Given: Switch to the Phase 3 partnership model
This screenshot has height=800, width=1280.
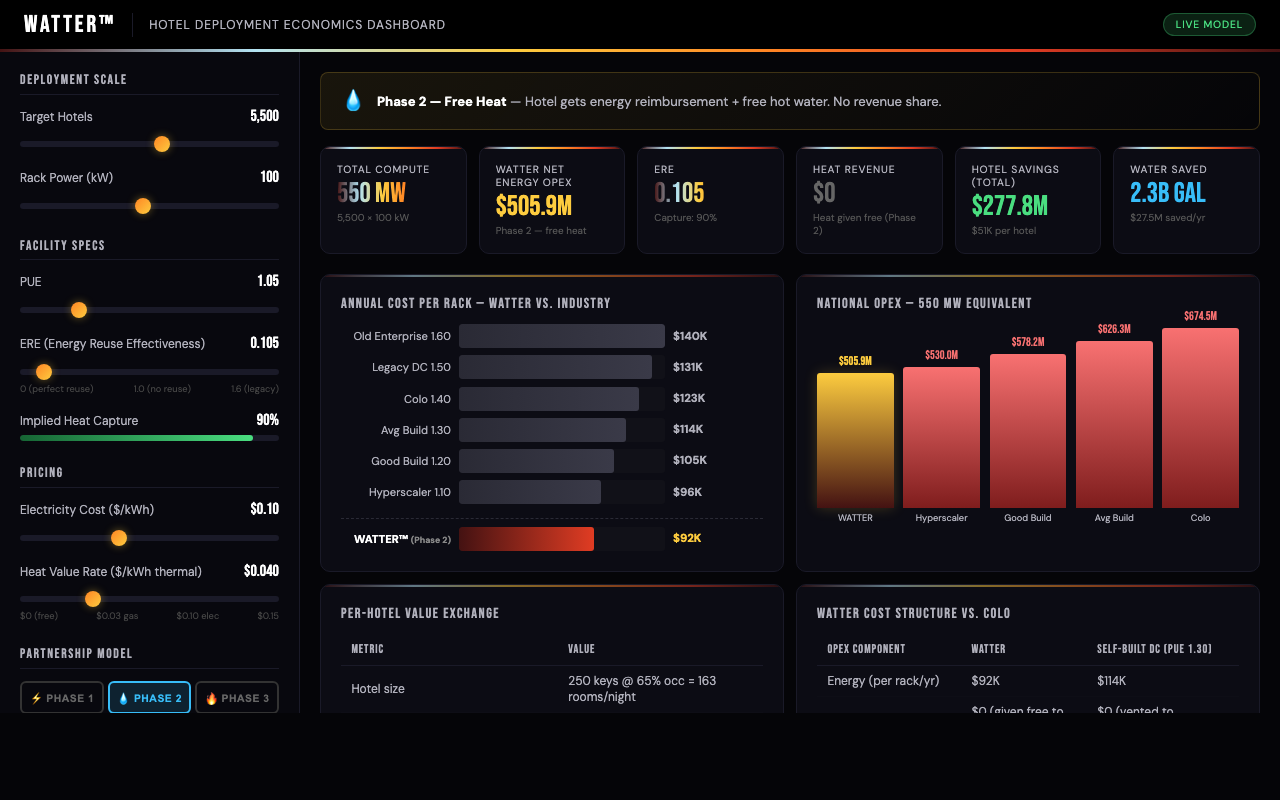Looking at the screenshot, I should tap(236, 698).
